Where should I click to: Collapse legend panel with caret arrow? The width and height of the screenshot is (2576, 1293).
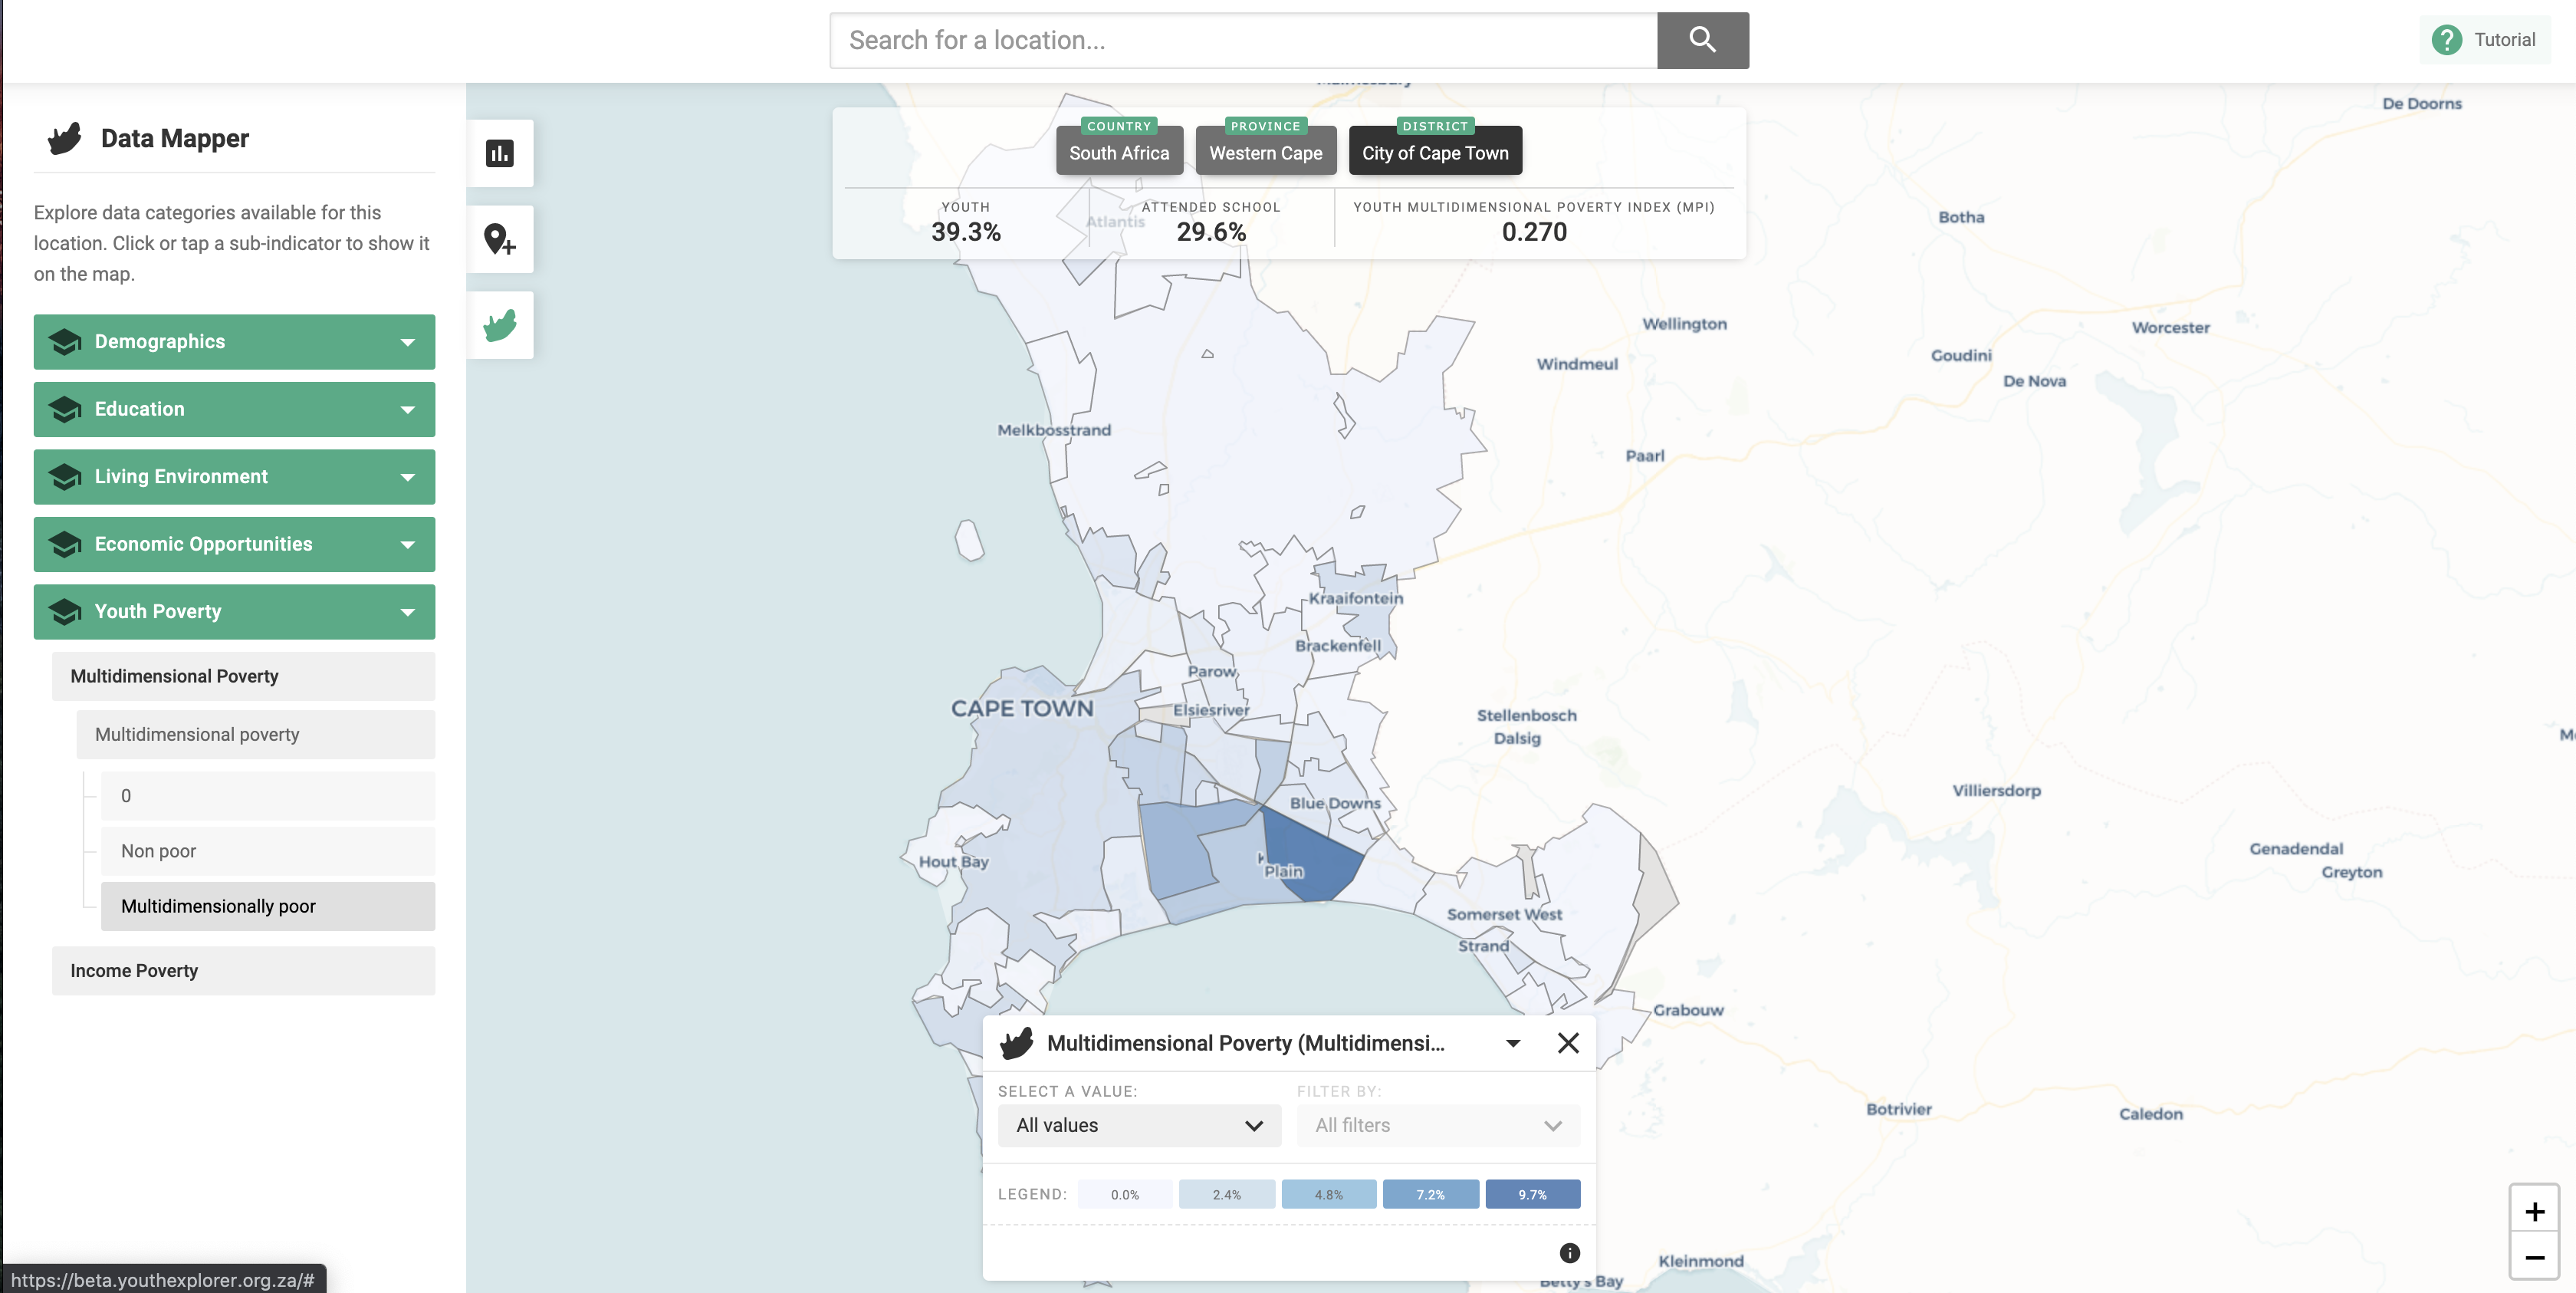(x=1513, y=1043)
